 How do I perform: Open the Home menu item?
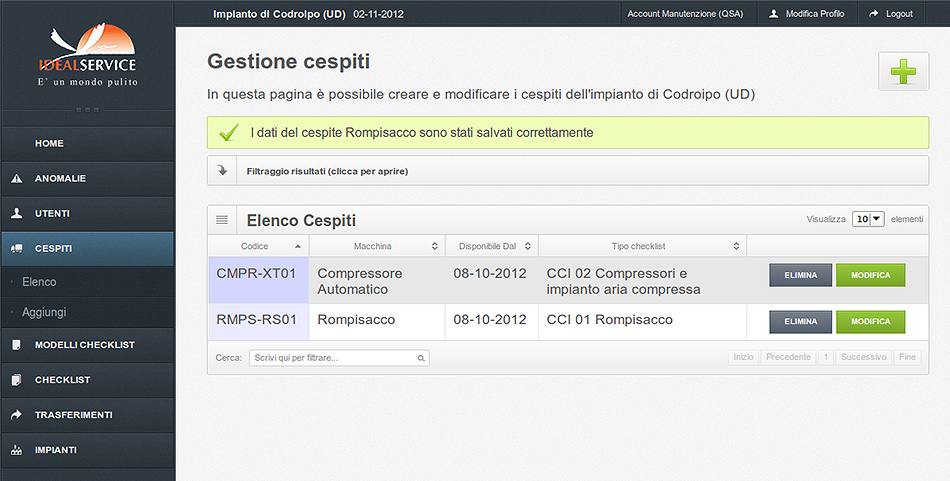pos(87,144)
